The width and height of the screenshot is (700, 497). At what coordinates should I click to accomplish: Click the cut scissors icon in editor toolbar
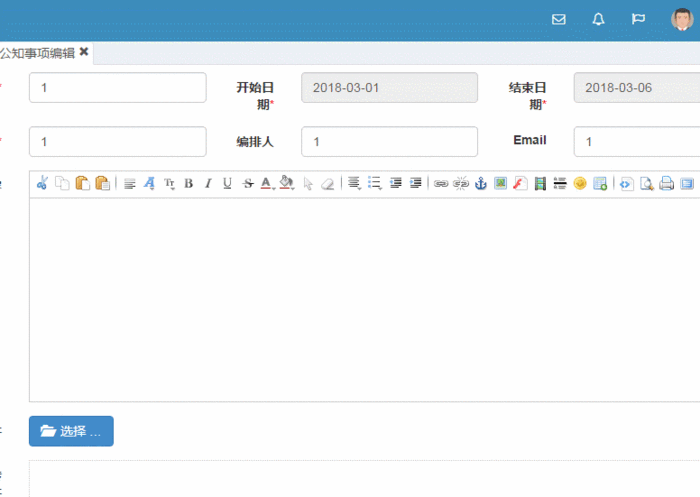click(x=42, y=183)
